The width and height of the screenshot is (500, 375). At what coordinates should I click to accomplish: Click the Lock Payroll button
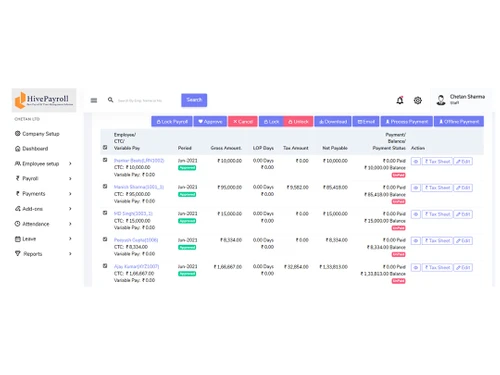click(172, 122)
